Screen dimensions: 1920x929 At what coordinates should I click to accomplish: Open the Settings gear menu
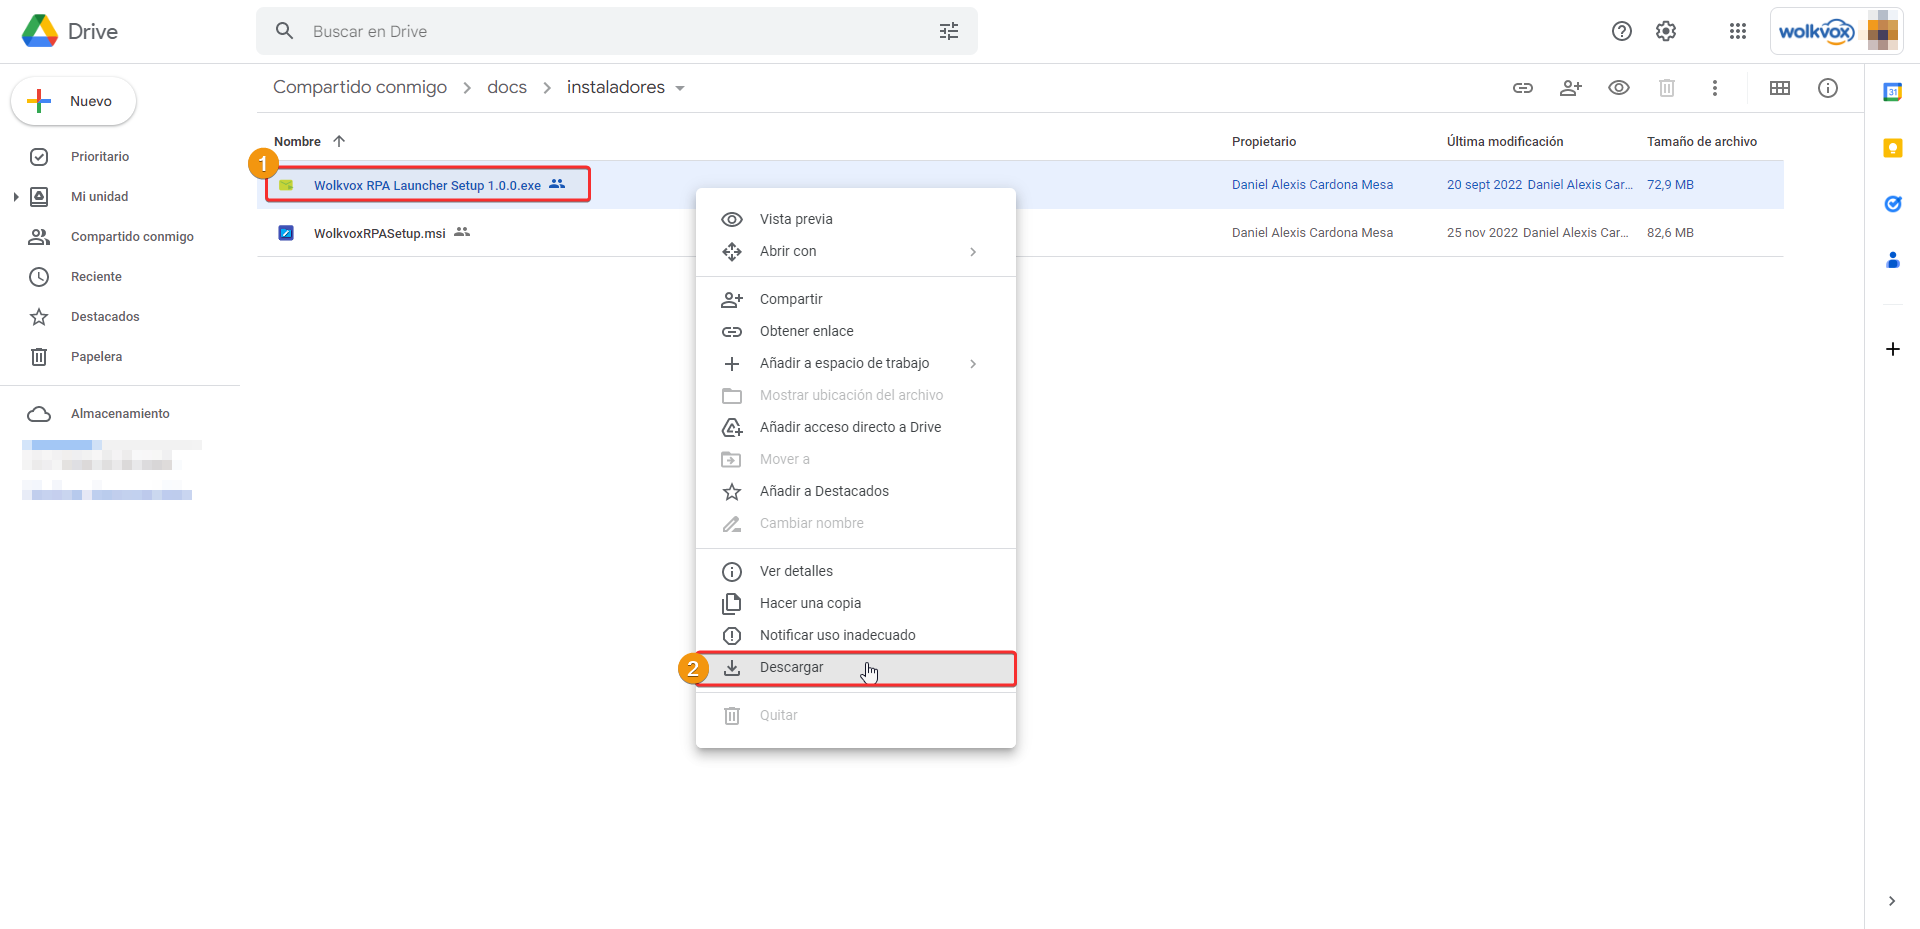[x=1666, y=31]
